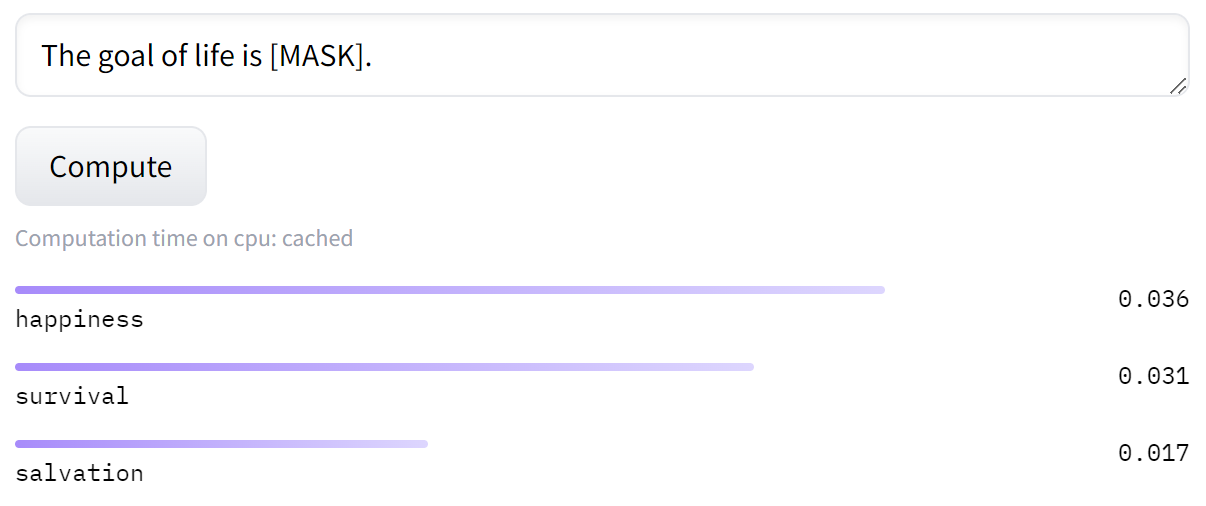Select the survival prediction label
Viewport: 1206px width, 506px height.
click(72, 396)
